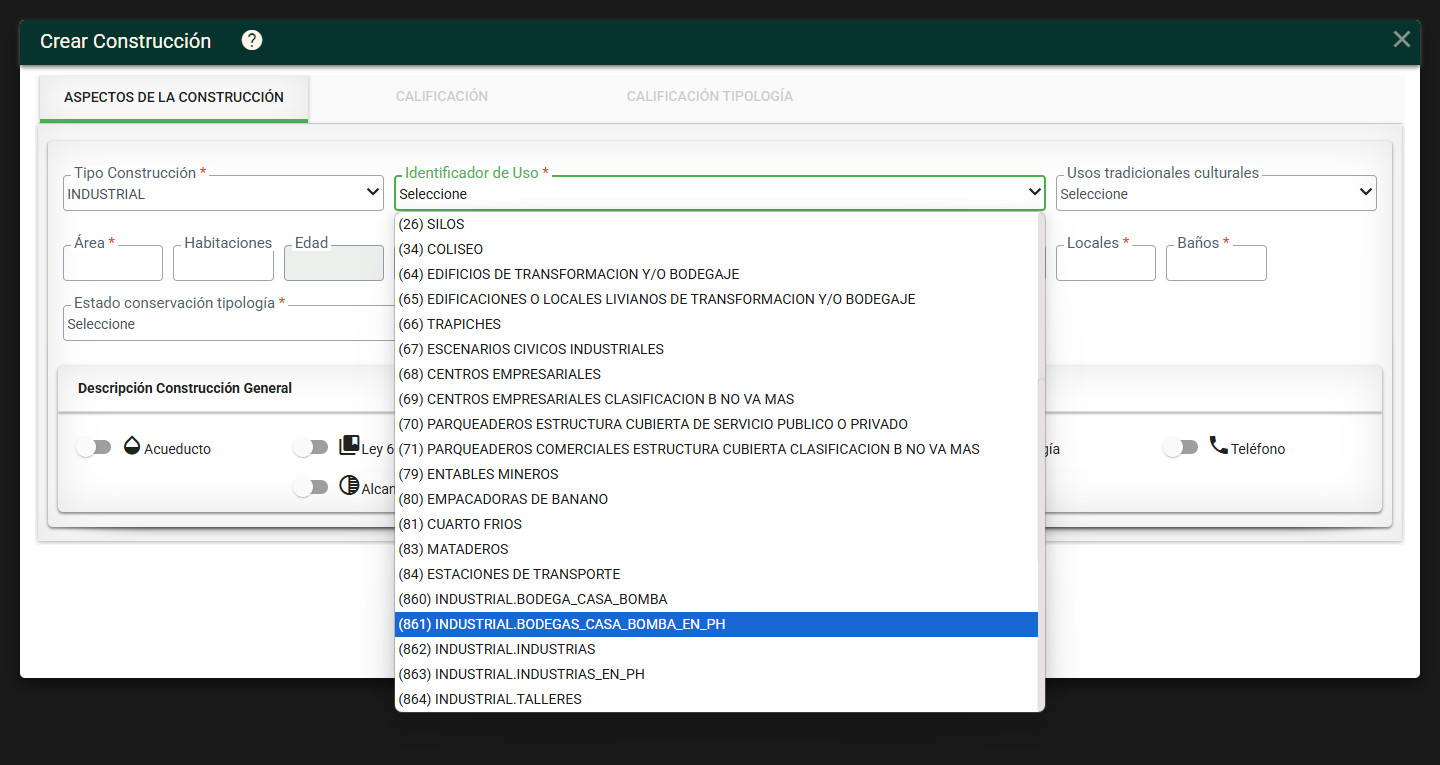Click the Área input field
The width and height of the screenshot is (1440, 765).
(113, 263)
